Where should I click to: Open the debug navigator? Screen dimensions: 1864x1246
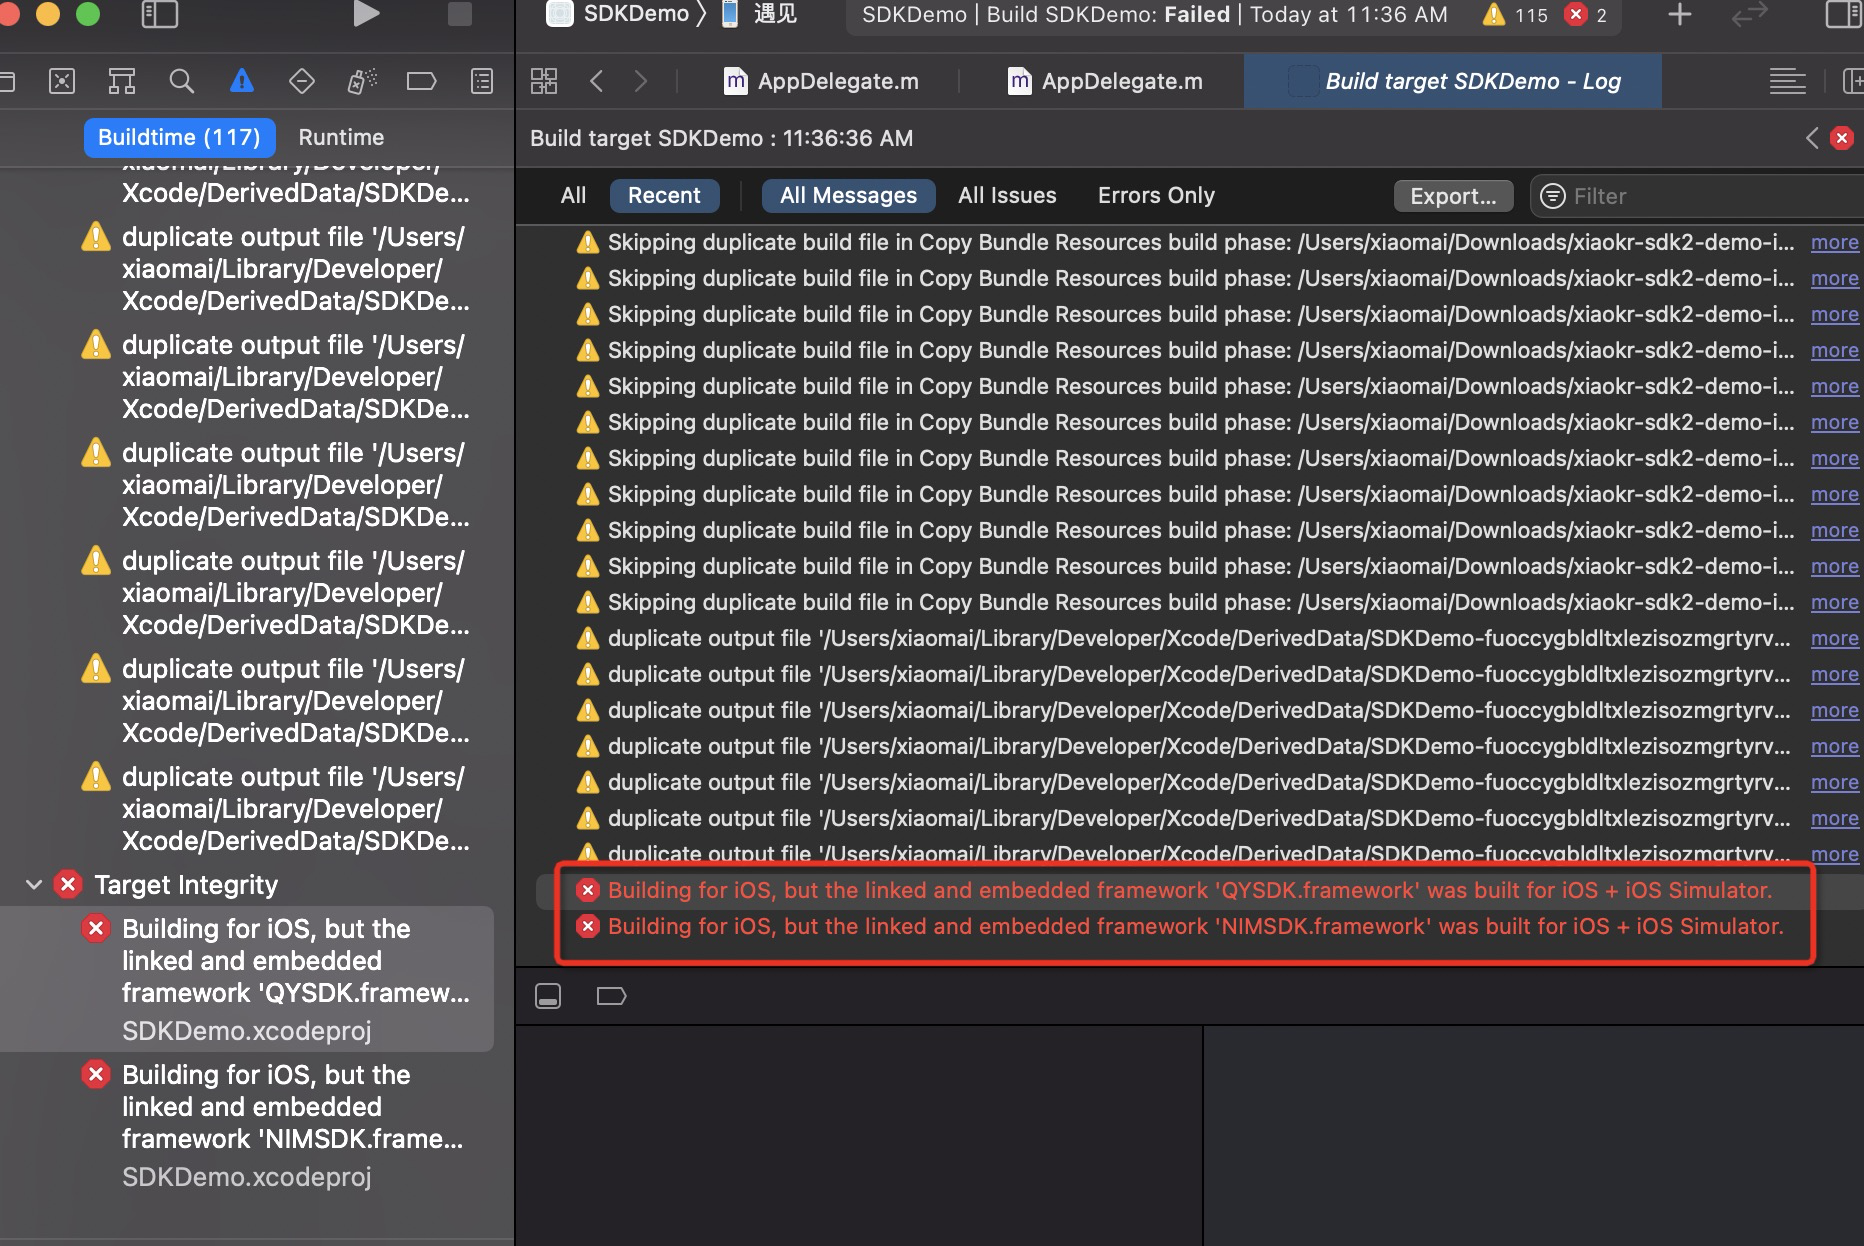coord(362,81)
